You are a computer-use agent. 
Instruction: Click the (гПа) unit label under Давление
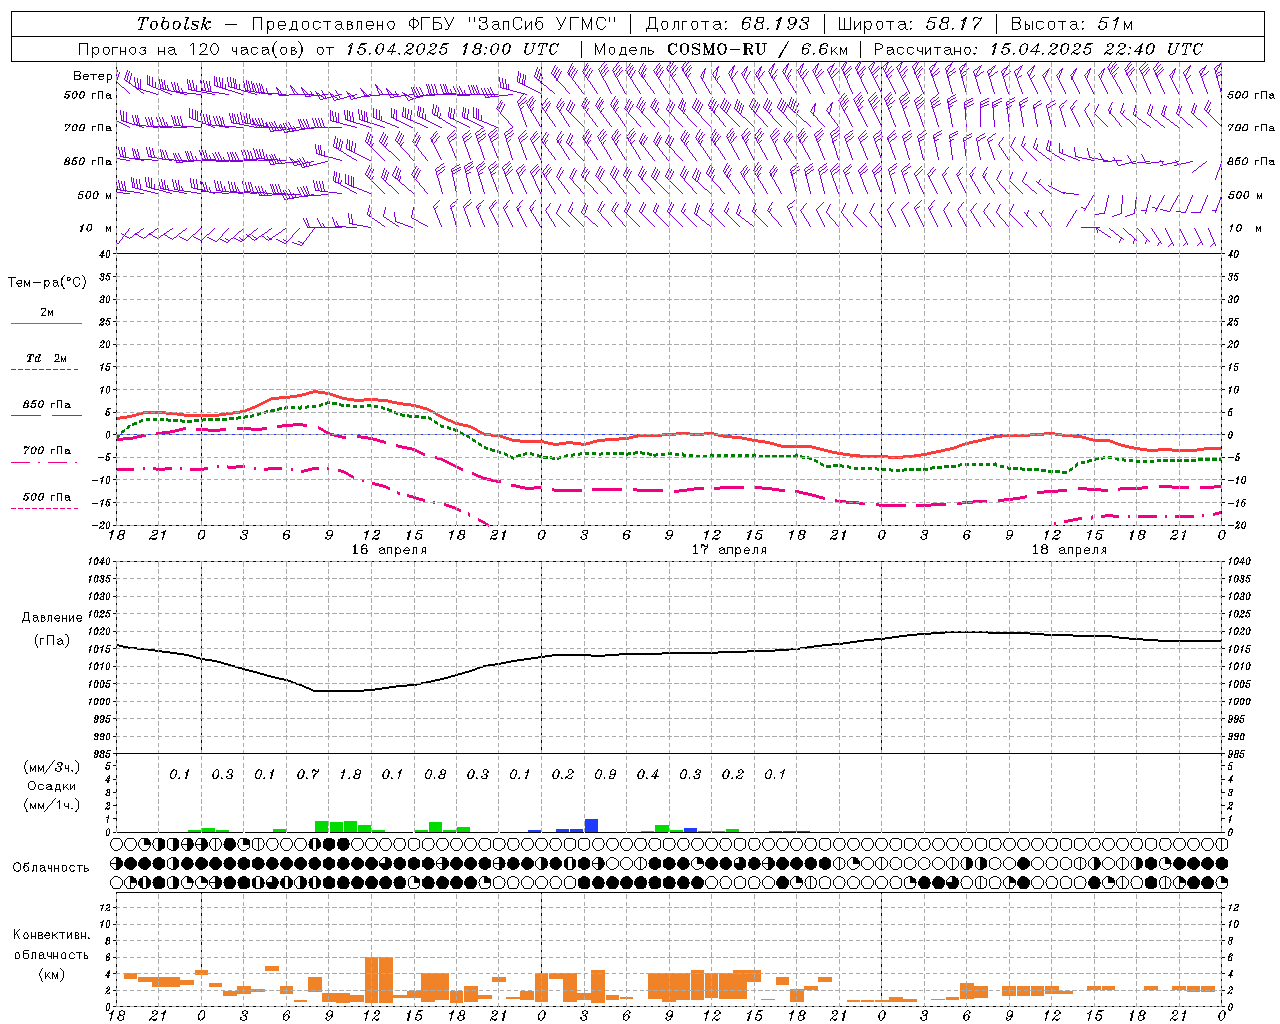[52, 641]
